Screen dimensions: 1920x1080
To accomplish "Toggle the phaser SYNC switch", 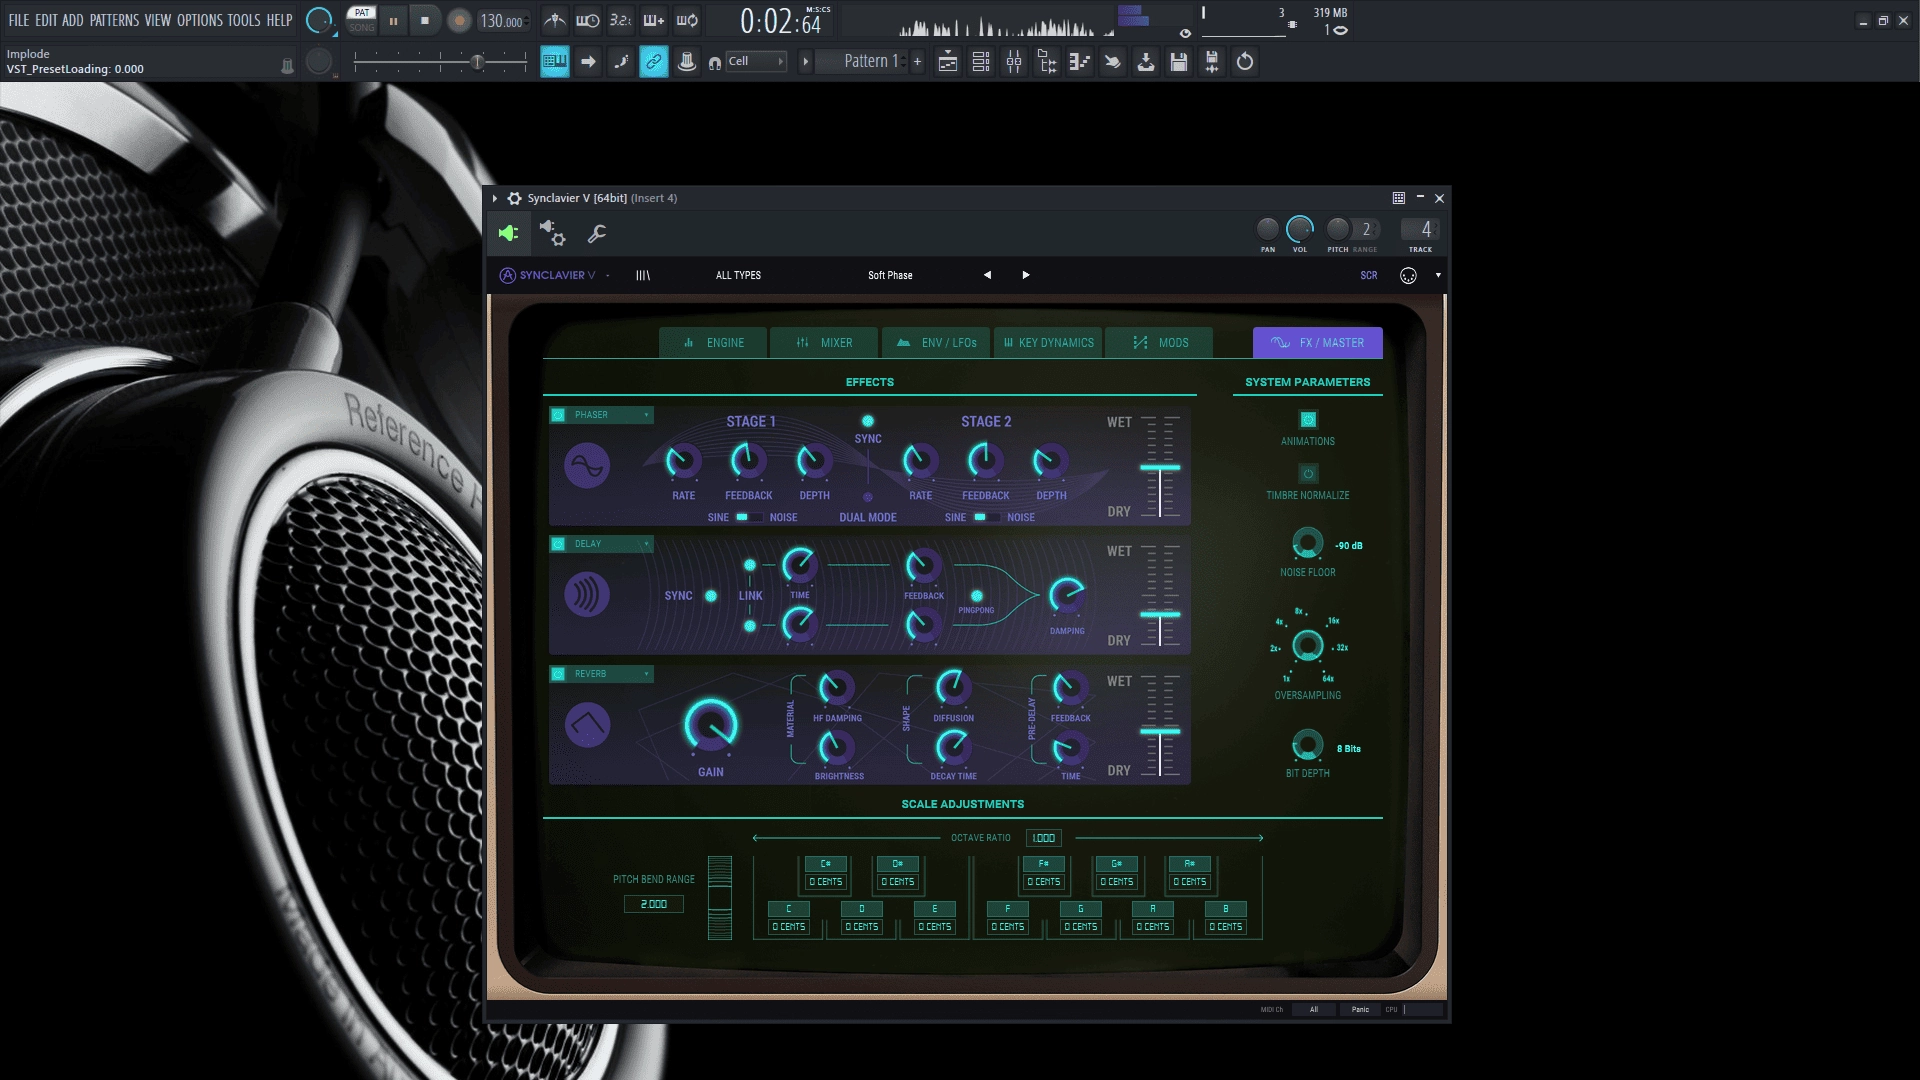I will point(868,421).
